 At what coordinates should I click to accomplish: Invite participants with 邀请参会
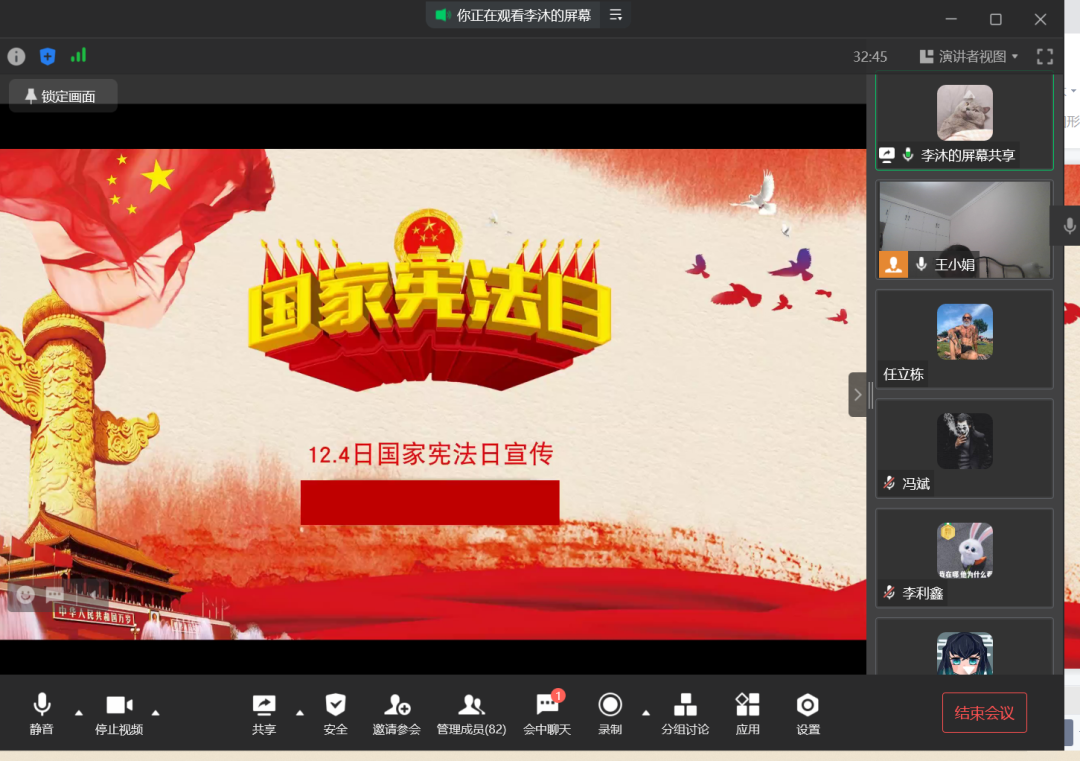[x=396, y=713]
